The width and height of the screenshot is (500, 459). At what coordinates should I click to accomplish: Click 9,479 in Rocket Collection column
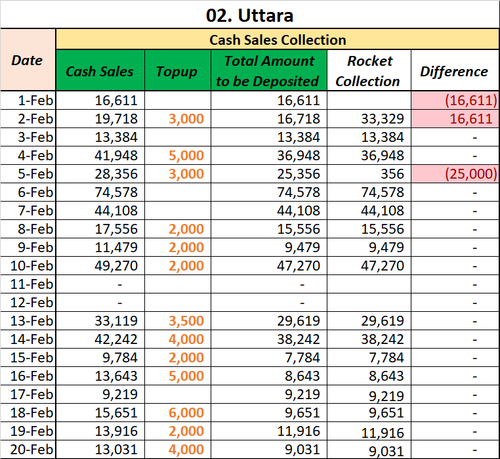coord(369,247)
